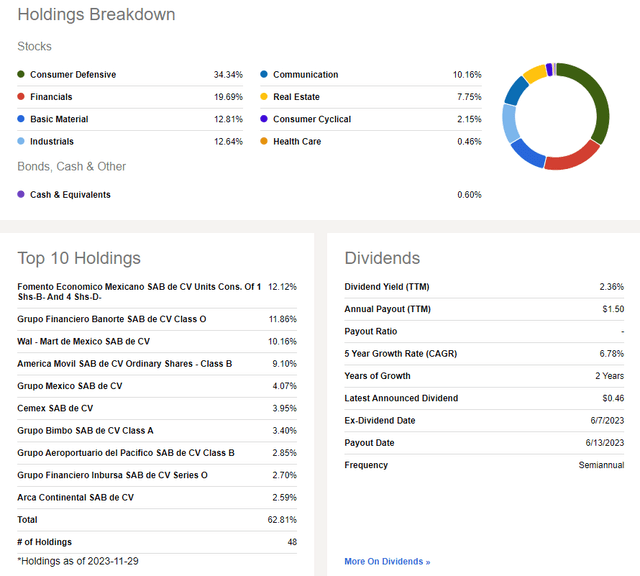Image resolution: width=640 pixels, height=576 pixels.
Task: Click the 34.34% Consumer Defensive value
Action: tap(228, 75)
